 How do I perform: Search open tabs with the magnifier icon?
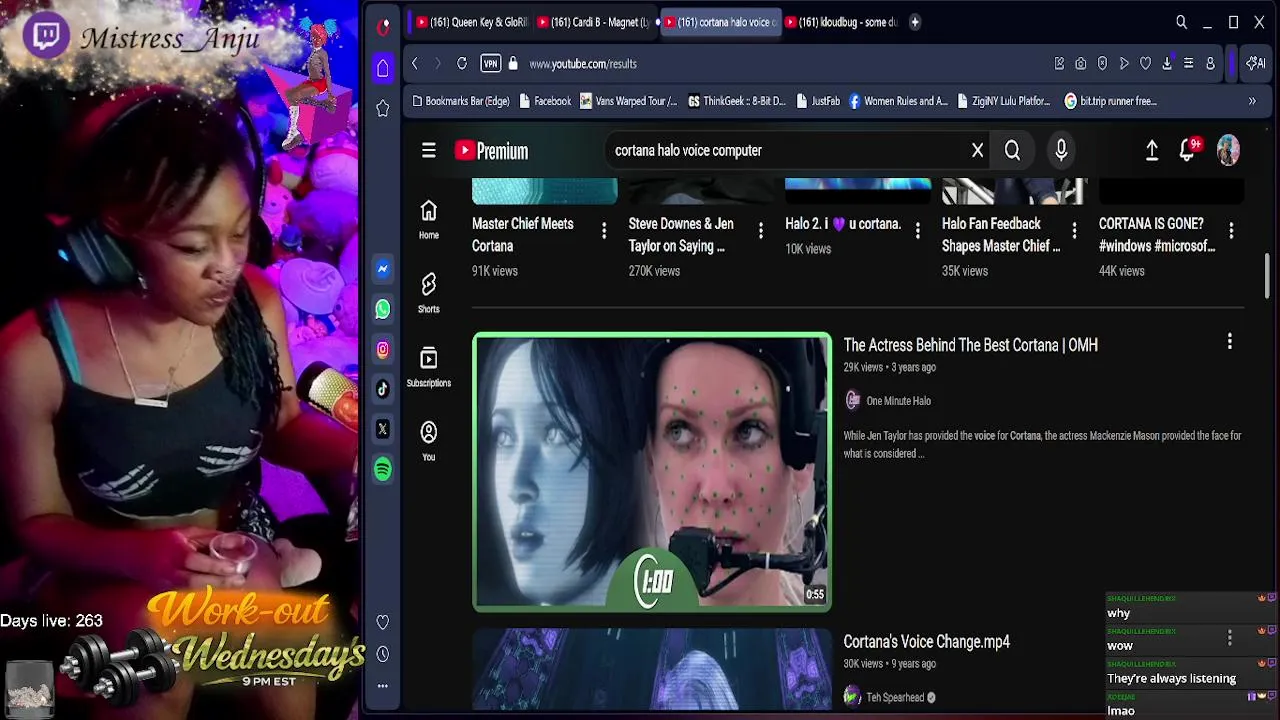click(1181, 22)
